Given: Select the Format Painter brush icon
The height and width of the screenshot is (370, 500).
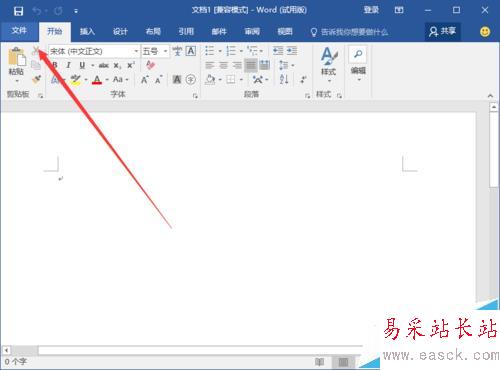Looking at the screenshot, I should coord(36,79).
